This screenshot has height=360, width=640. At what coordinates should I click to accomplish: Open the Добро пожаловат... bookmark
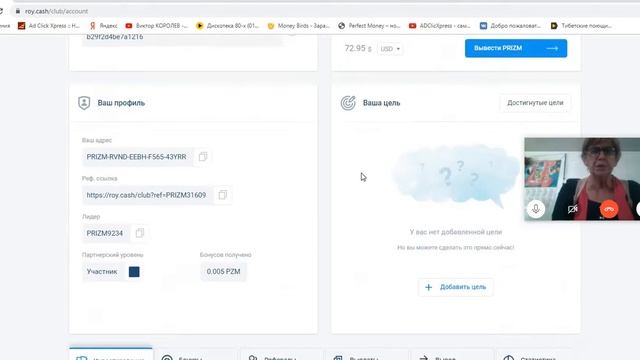(510, 26)
